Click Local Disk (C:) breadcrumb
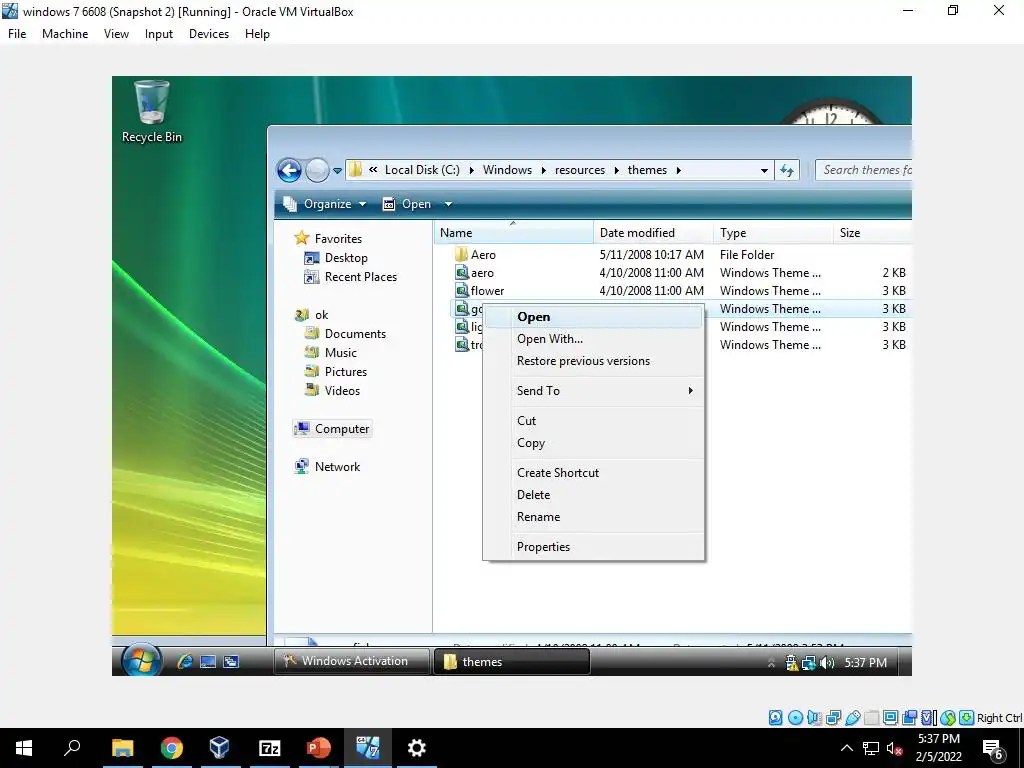1024x768 pixels. point(422,170)
